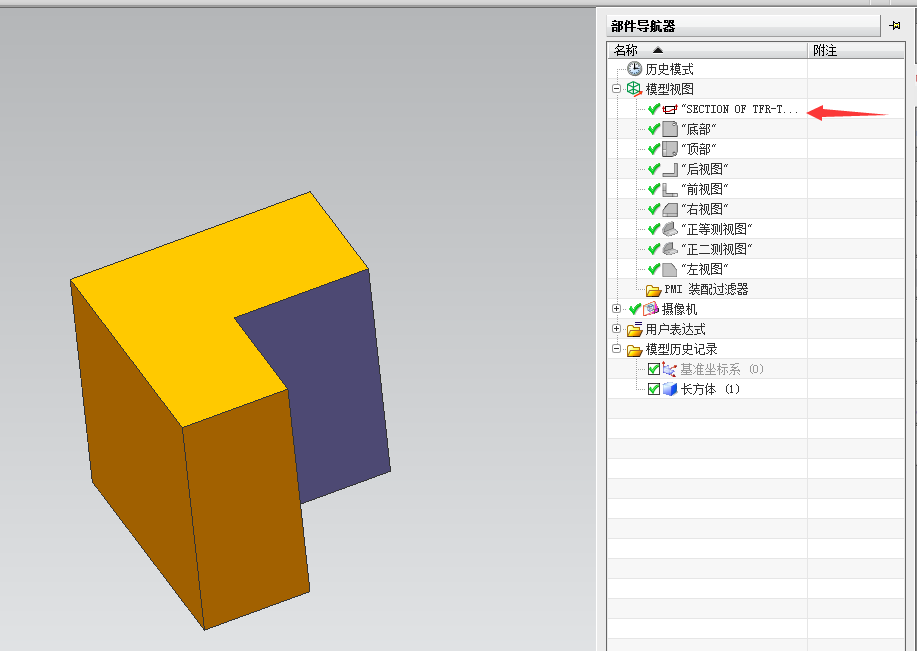Screen dimensions: 917x651
Task: Expand the 摄像机 tree node
Action: click(x=616, y=308)
